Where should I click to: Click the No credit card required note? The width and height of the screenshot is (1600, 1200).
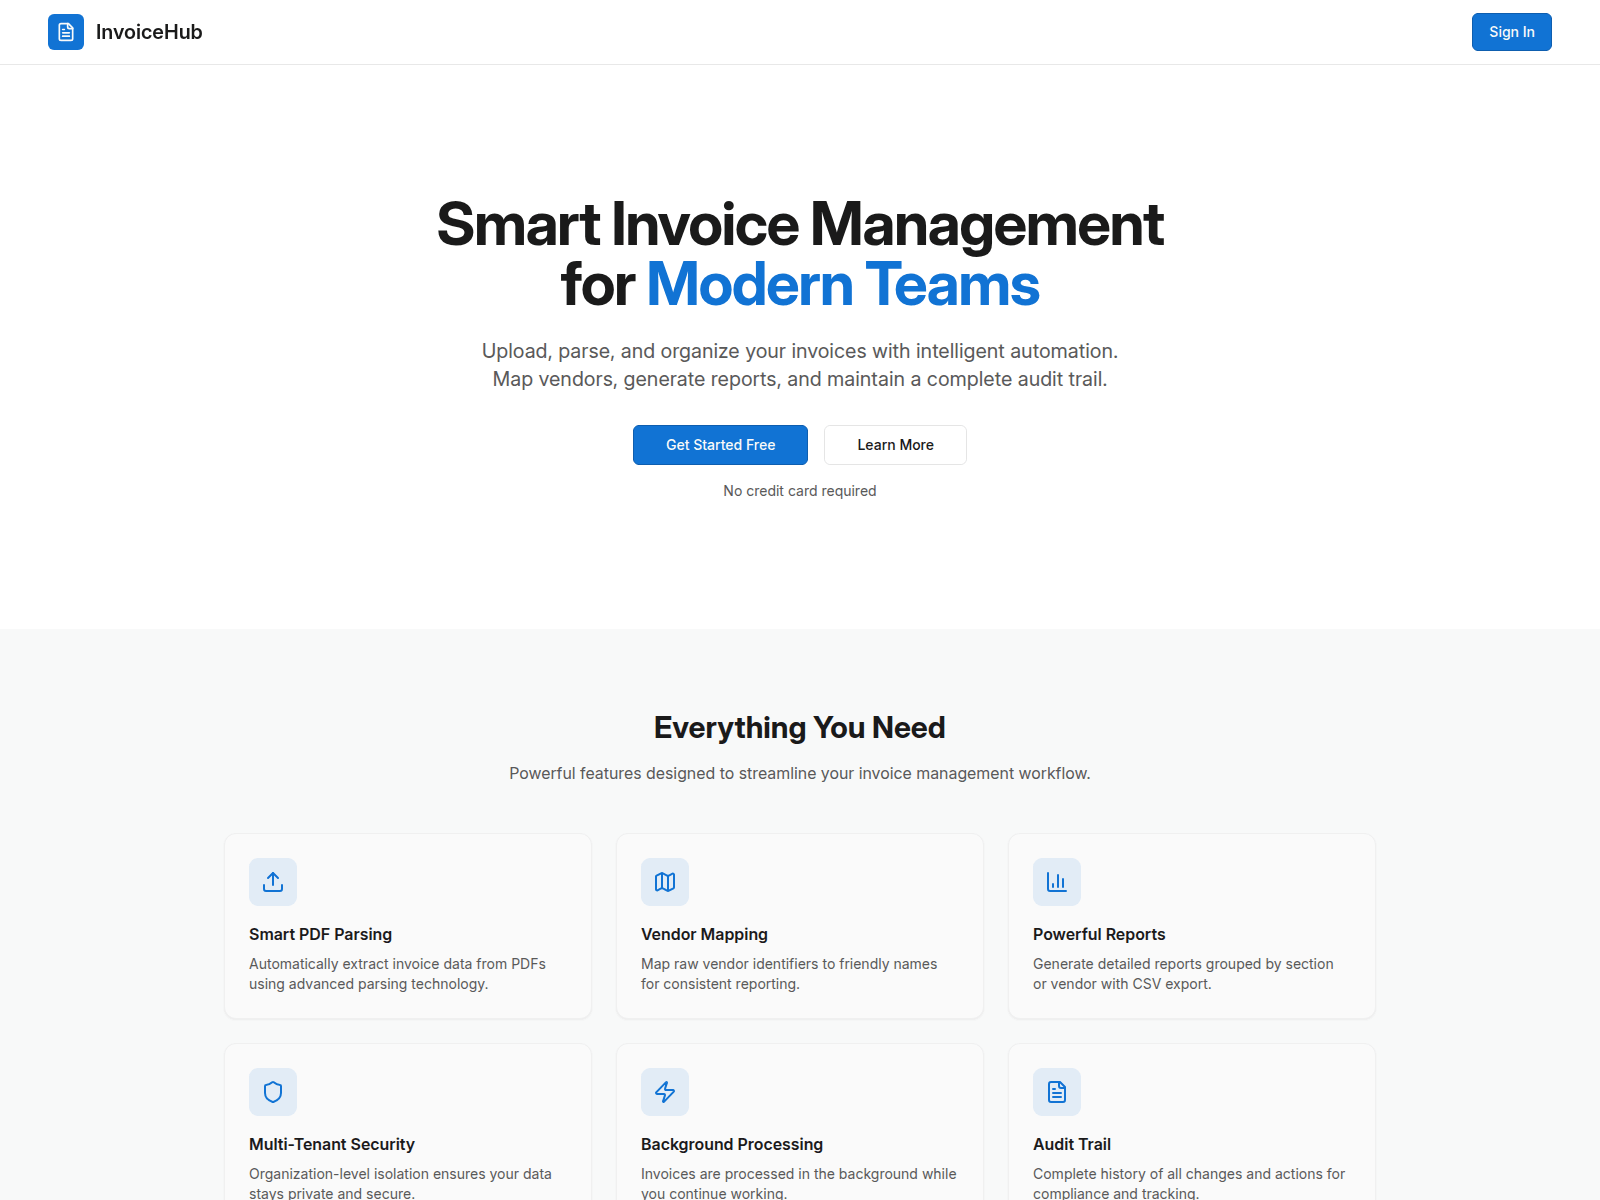[800, 491]
